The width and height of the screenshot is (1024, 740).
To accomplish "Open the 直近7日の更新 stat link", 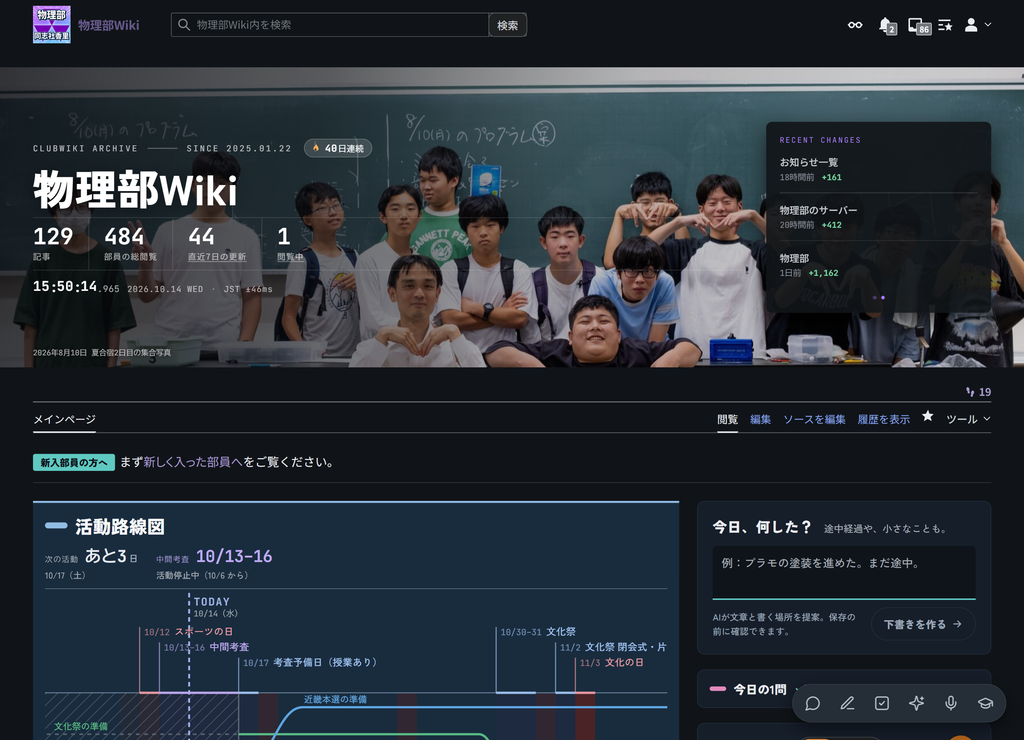I will [x=217, y=257].
